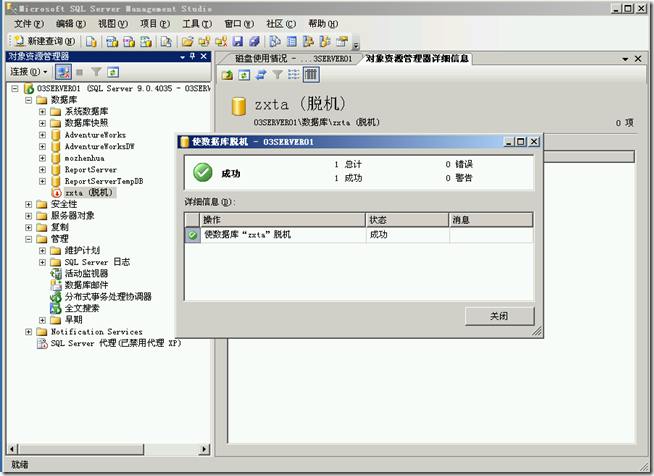Open the 视图 menu
This screenshot has width=654, height=476.
113,24
